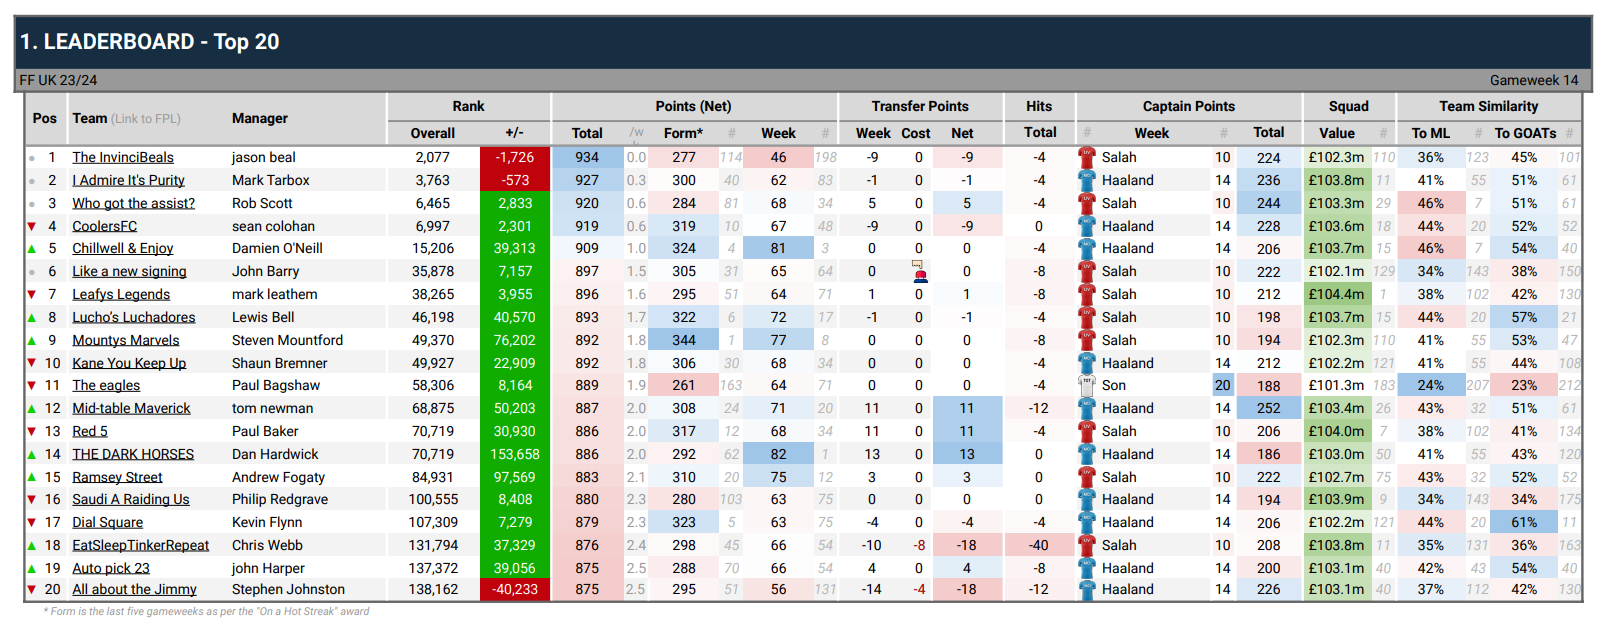Image resolution: width=1613 pixels, height=624 pixels.
Task: Click the Team Similarity column group header
Action: (1488, 106)
